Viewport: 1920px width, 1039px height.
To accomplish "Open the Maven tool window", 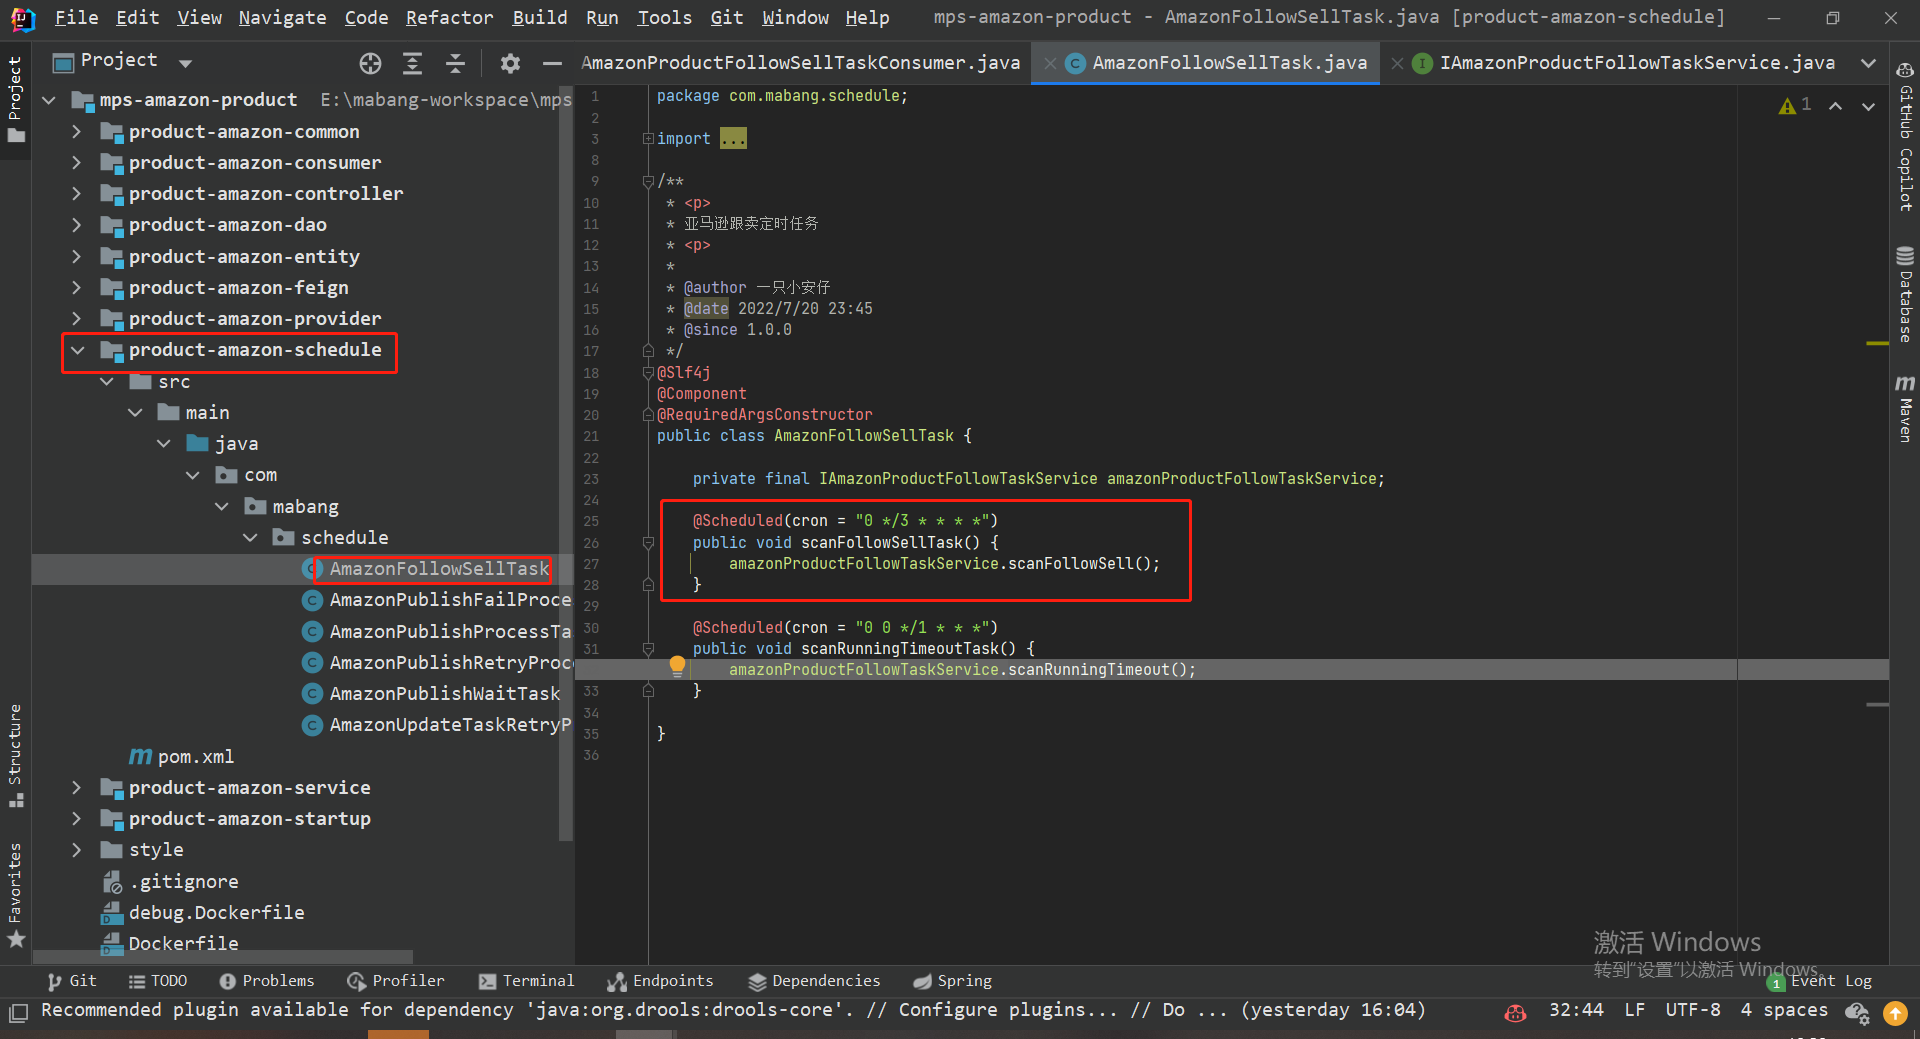I will tap(1904, 410).
